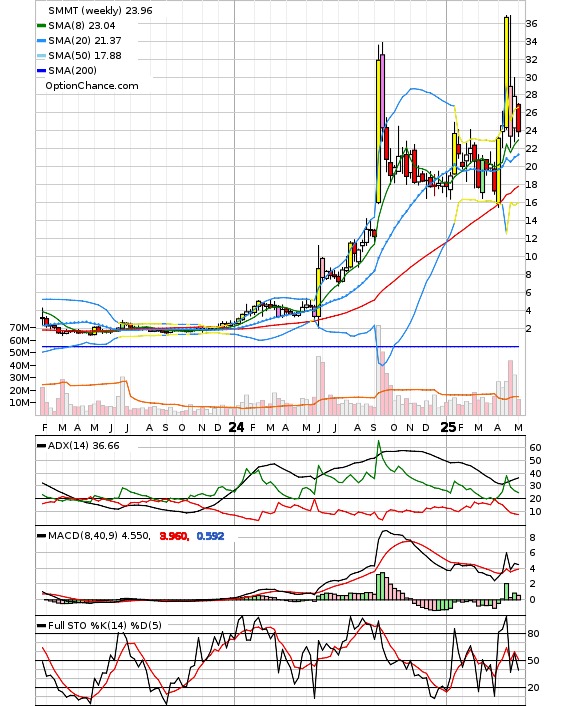Click the bold 25 year marker
Image resolution: width=566 pixels, height=706 pixels.
pyautogui.click(x=448, y=427)
